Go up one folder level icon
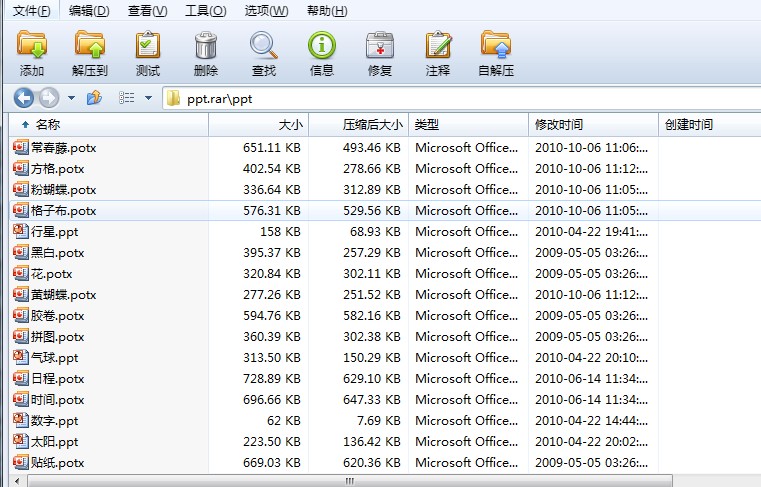Image resolution: width=761 pixels, height=487 pixels. (x=94, y=98)
